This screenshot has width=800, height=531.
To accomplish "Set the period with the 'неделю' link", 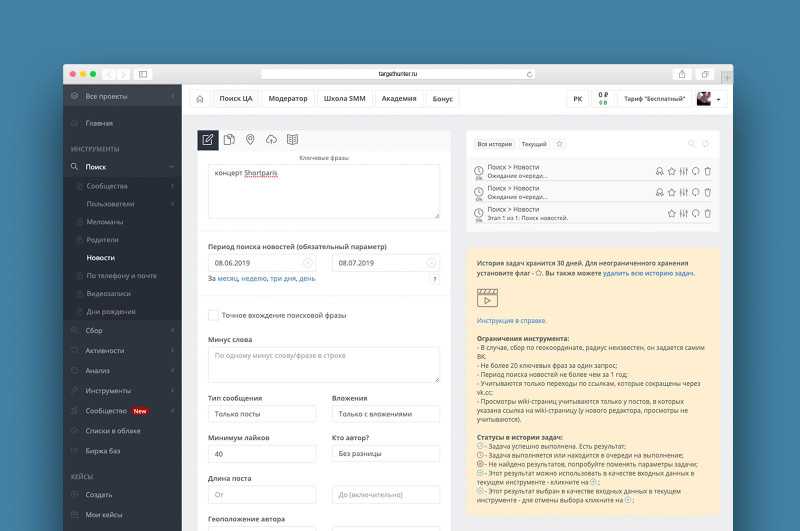I will click(254, 279).
